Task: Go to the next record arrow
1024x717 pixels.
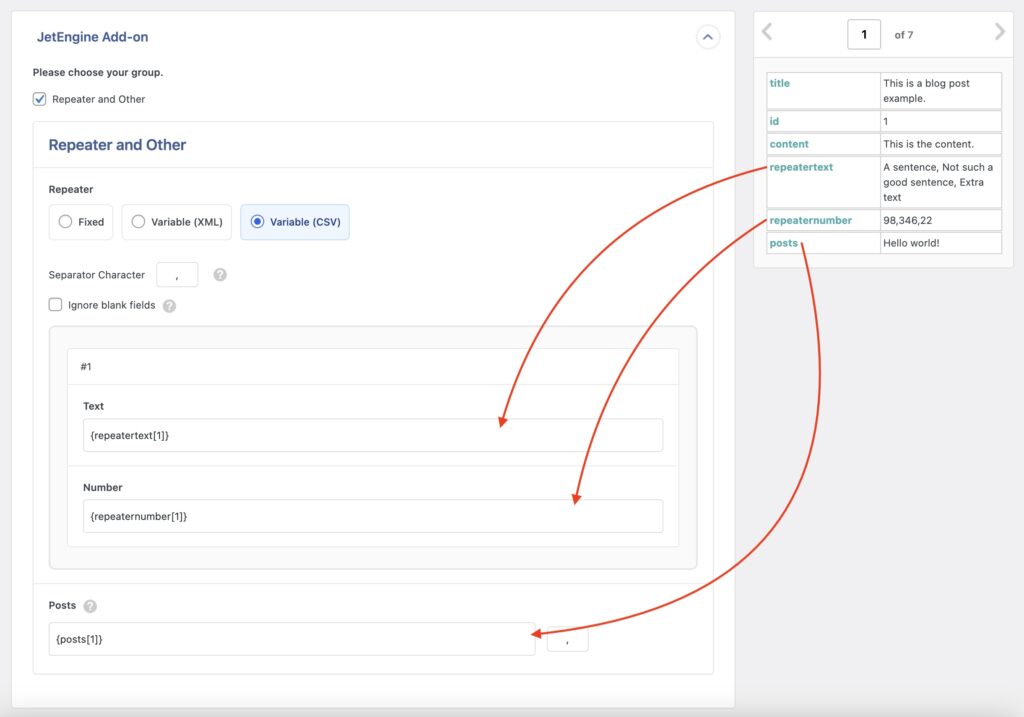Action: coord(999,32)
